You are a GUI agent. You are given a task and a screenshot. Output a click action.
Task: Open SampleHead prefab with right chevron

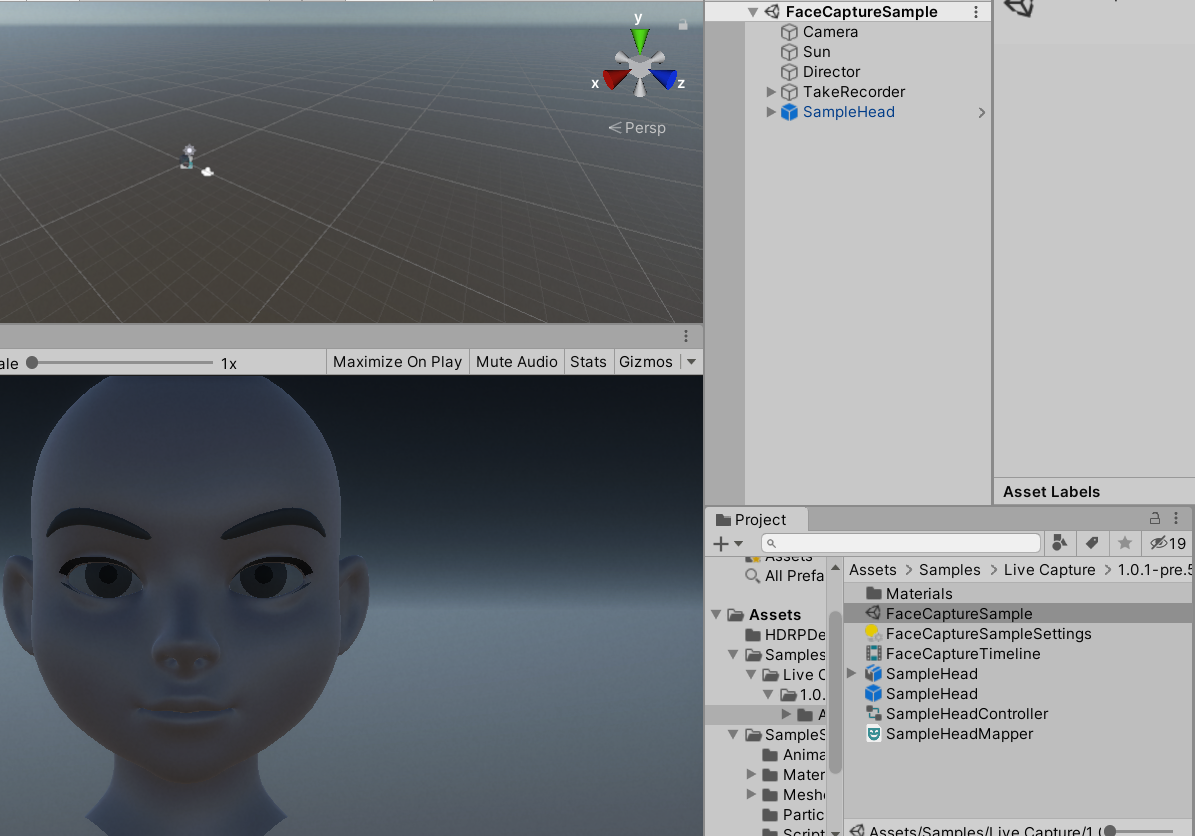982,112
